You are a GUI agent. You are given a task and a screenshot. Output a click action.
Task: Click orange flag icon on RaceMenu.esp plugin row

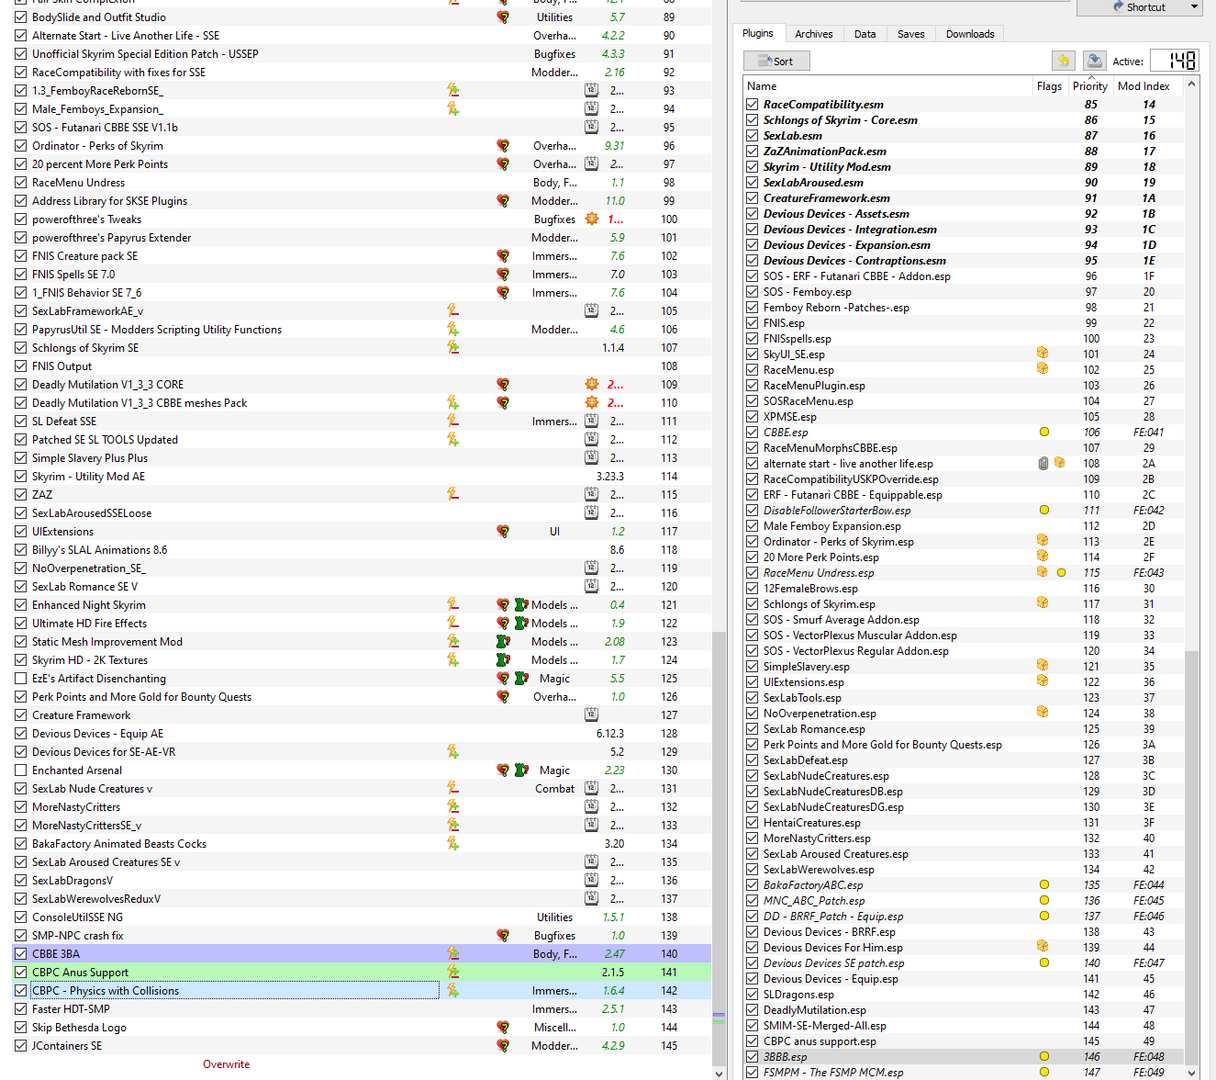click(x=1043, y=369)
